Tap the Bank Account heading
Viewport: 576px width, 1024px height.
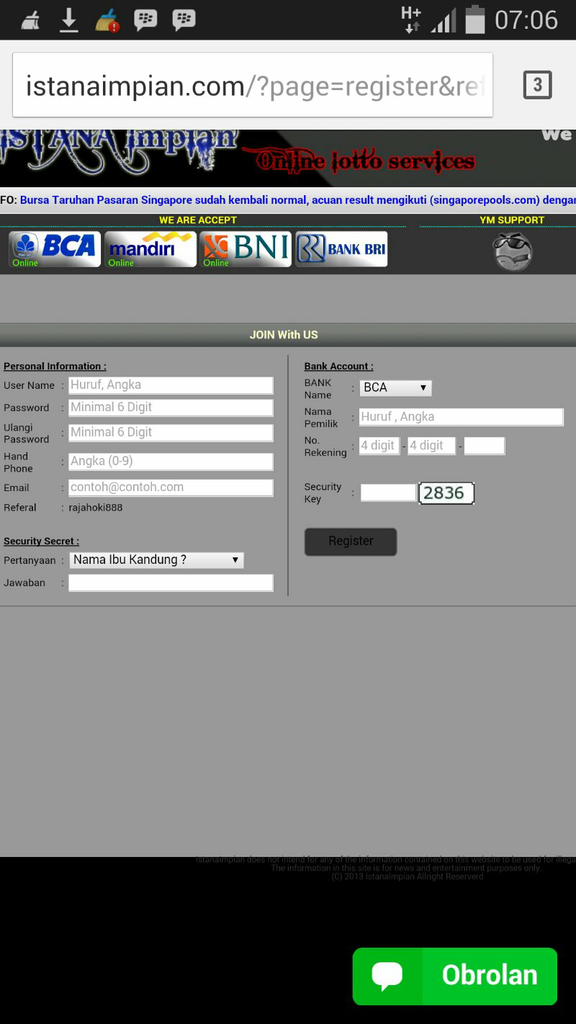point(339,366)
